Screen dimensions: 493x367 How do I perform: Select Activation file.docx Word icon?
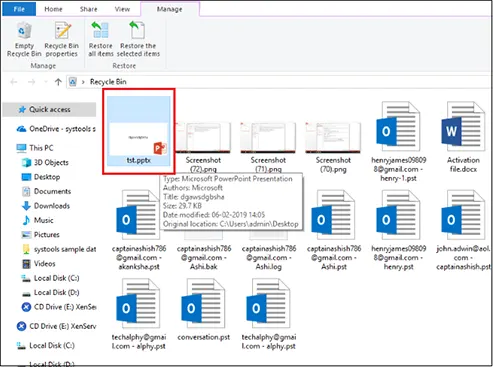(x=463, y=127)
